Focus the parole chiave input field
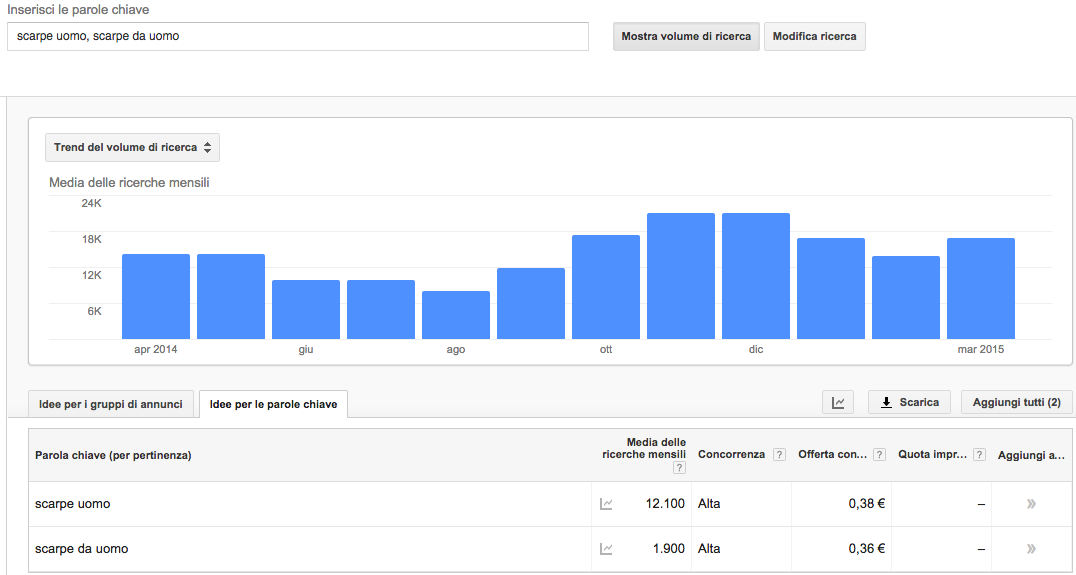Viewport: 1076px width, 575px height. pos(298,36)
